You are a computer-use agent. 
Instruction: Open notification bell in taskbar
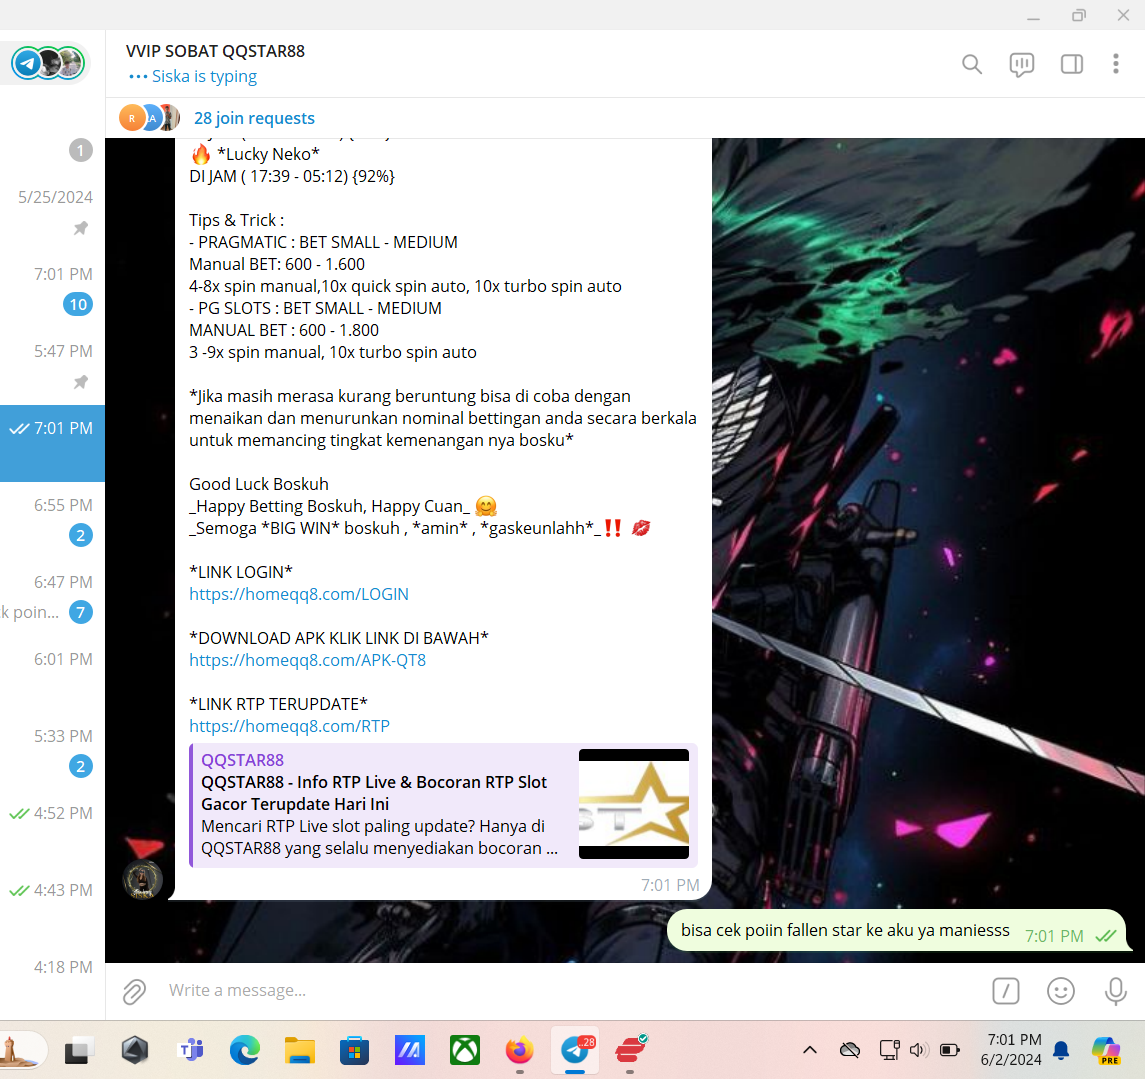1061,1051
